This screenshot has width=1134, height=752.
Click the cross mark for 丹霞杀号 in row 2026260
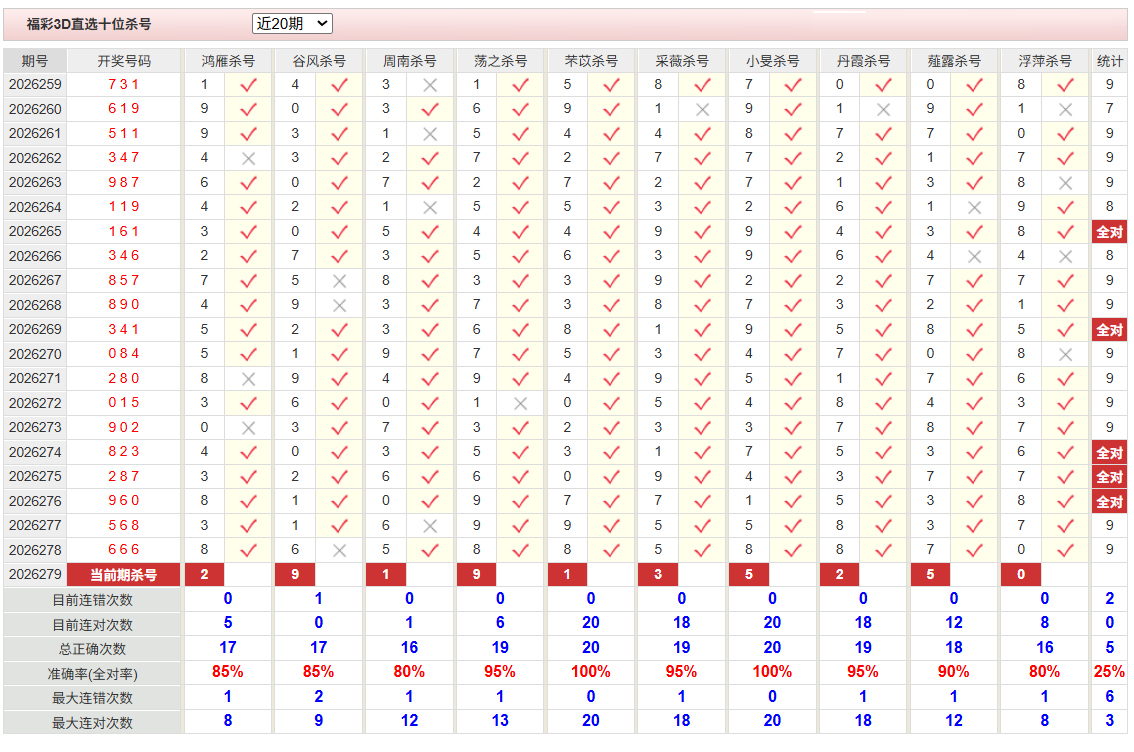tap(883, 110)
